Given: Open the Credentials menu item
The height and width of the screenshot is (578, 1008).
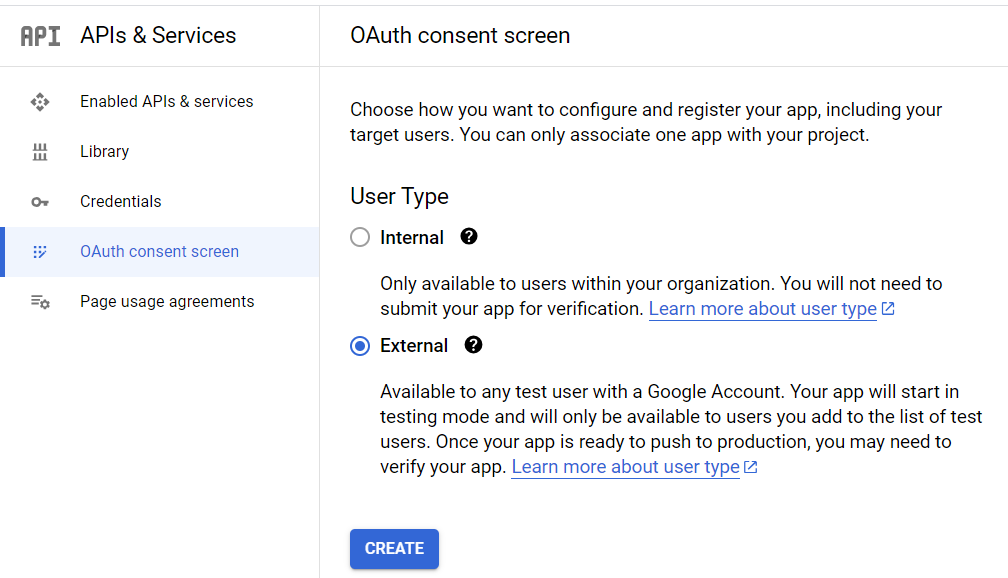Looking at the screenshot, I should click(120, 202).
